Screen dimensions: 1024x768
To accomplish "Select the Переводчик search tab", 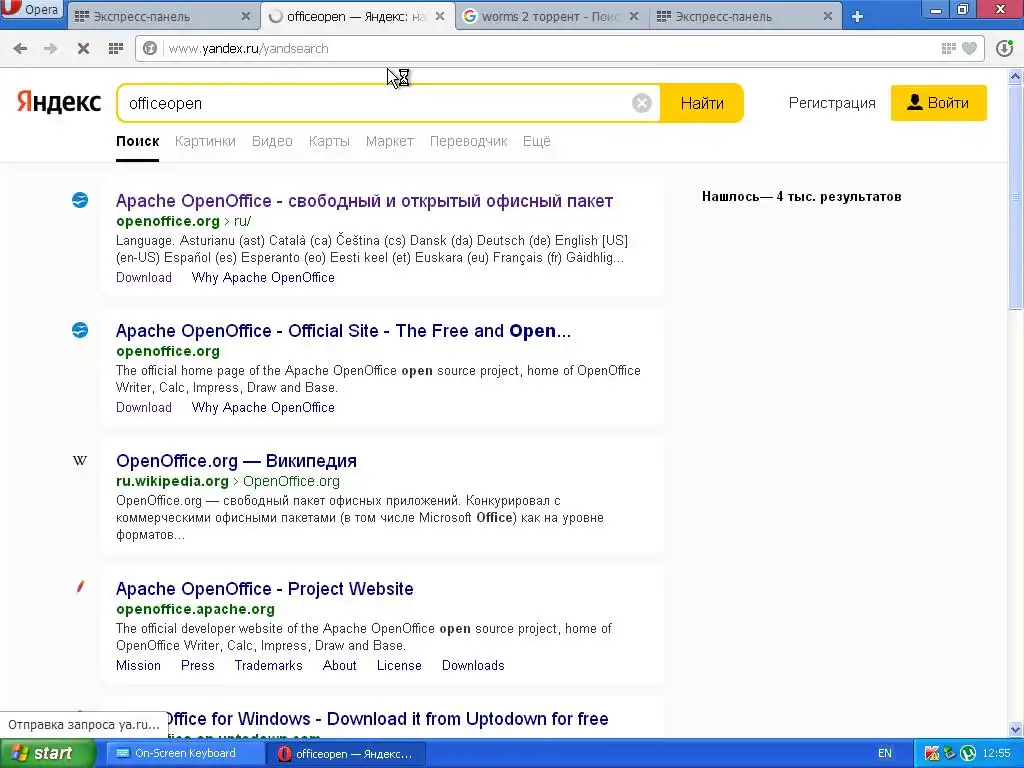I will tap(468, 141).
